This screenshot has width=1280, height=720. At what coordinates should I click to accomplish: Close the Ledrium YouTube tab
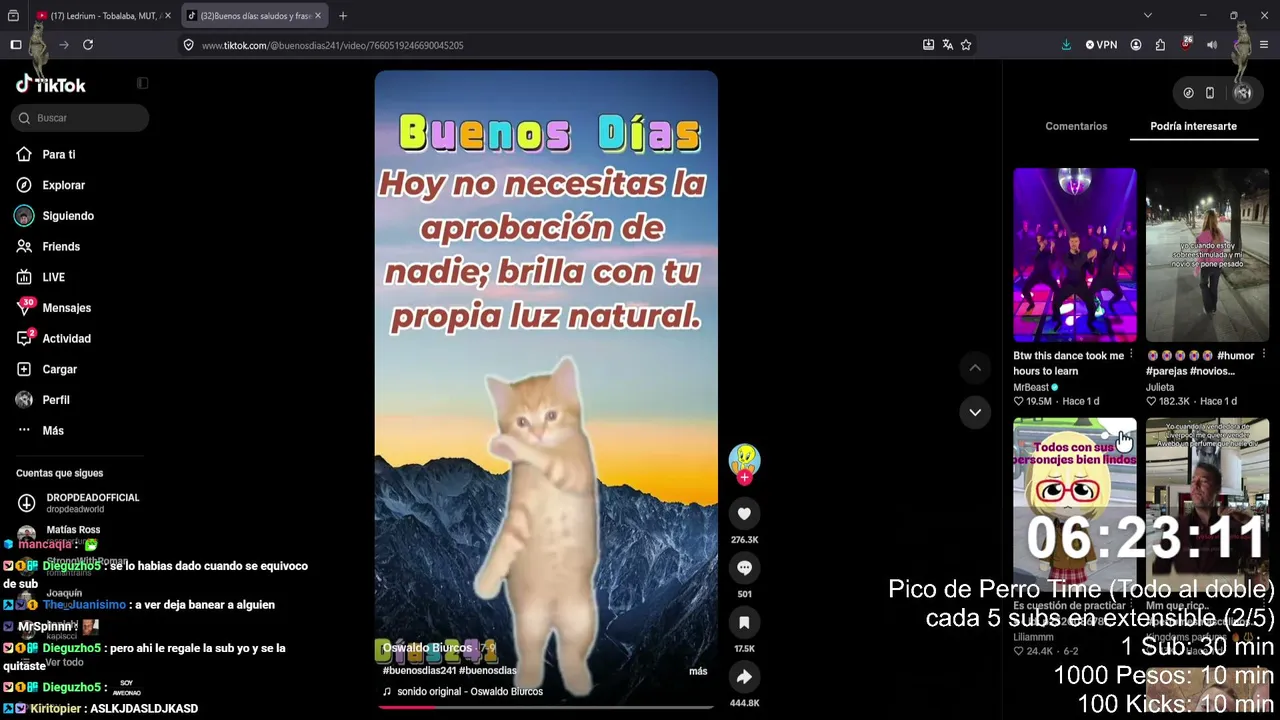168,16
